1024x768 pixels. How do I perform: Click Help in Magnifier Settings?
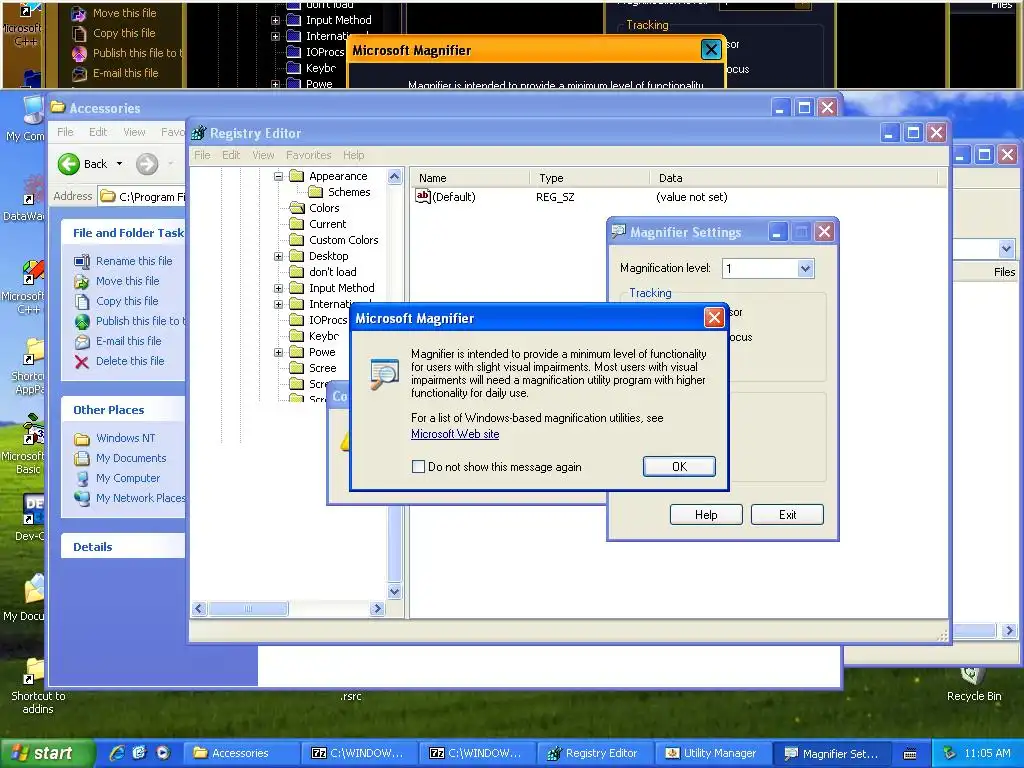706,515
